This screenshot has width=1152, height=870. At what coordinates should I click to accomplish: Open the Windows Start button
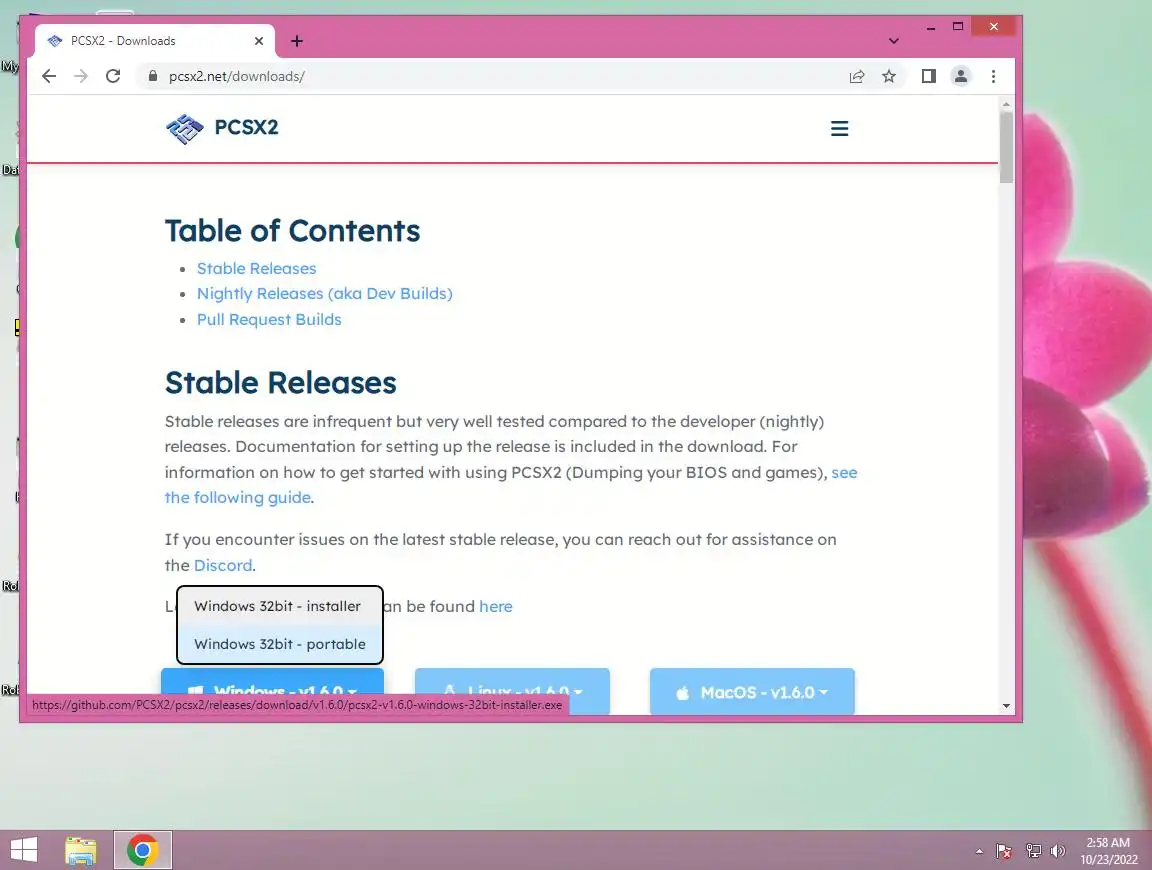click(24, 850)
